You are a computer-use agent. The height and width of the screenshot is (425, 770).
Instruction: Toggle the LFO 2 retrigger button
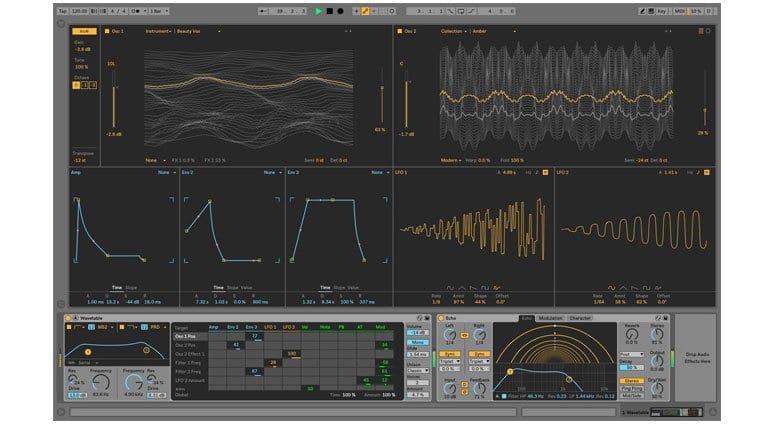coord(707,172)
